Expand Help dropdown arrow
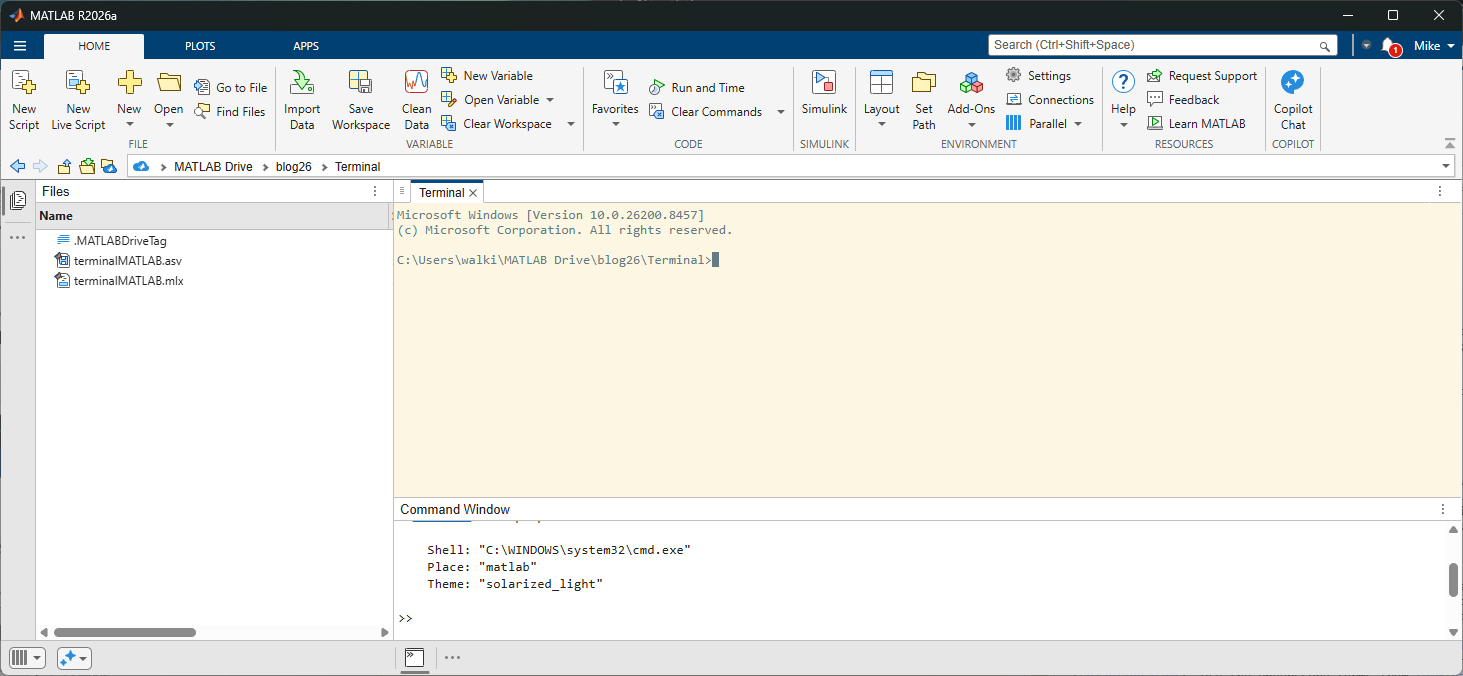1463x676 pixels. [1123, 125]
